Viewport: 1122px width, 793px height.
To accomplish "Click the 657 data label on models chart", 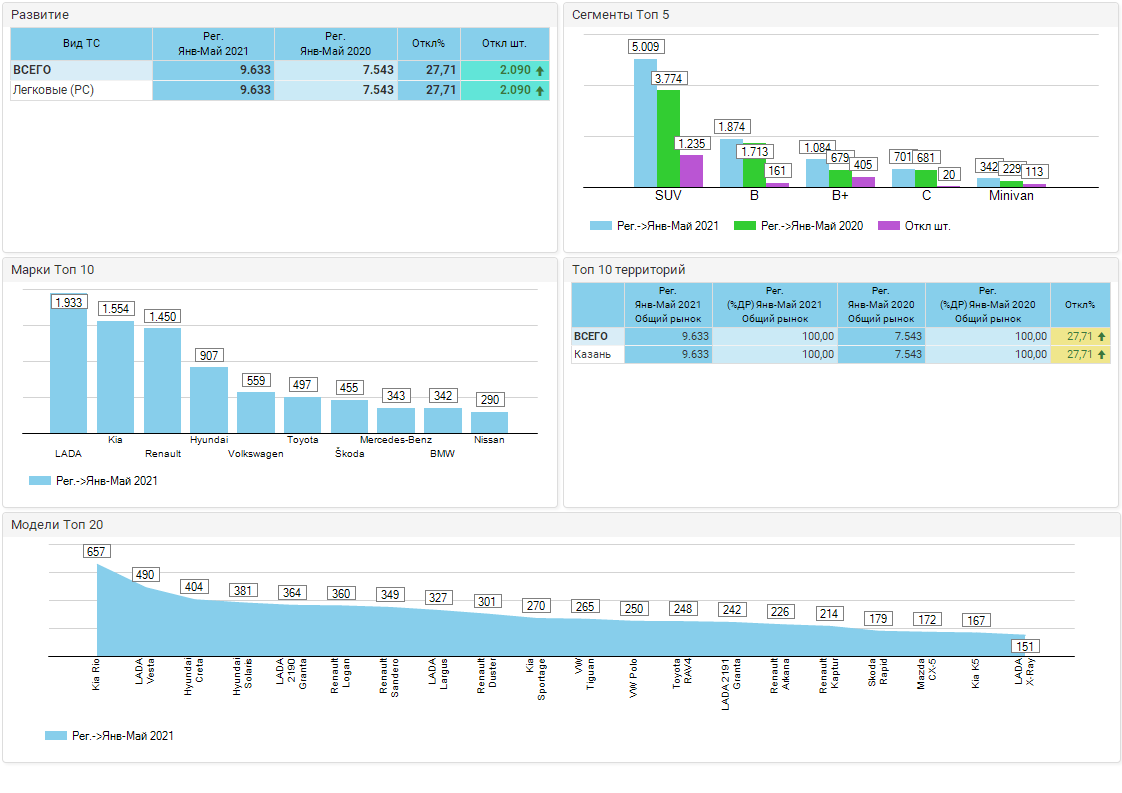I will coord(96,551).
